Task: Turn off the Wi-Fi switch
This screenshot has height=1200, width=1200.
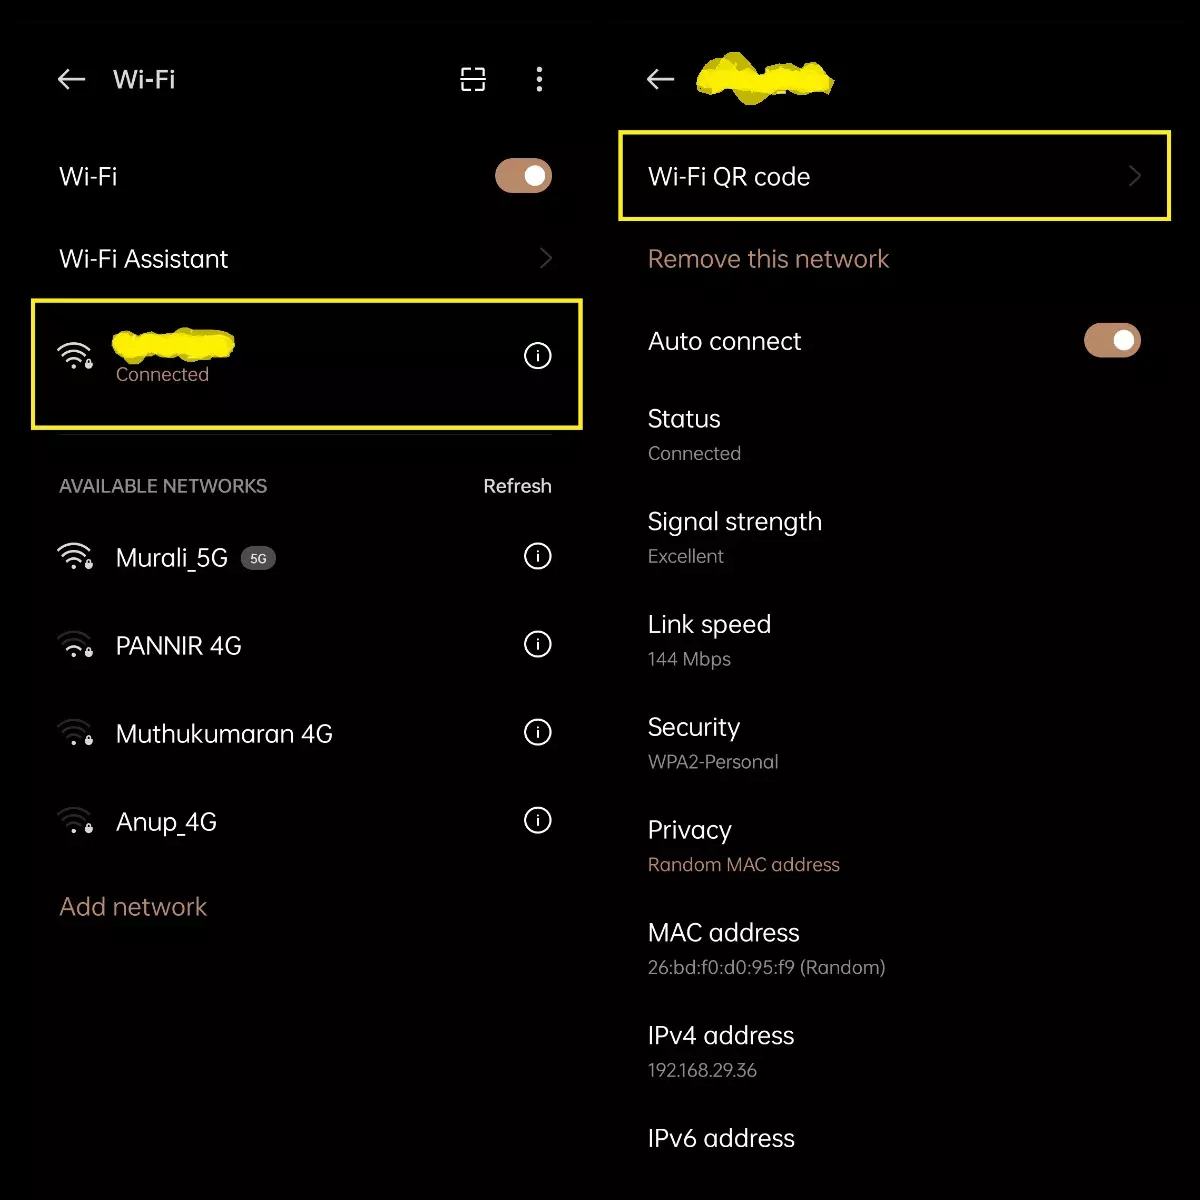Action: click(523, 177)
